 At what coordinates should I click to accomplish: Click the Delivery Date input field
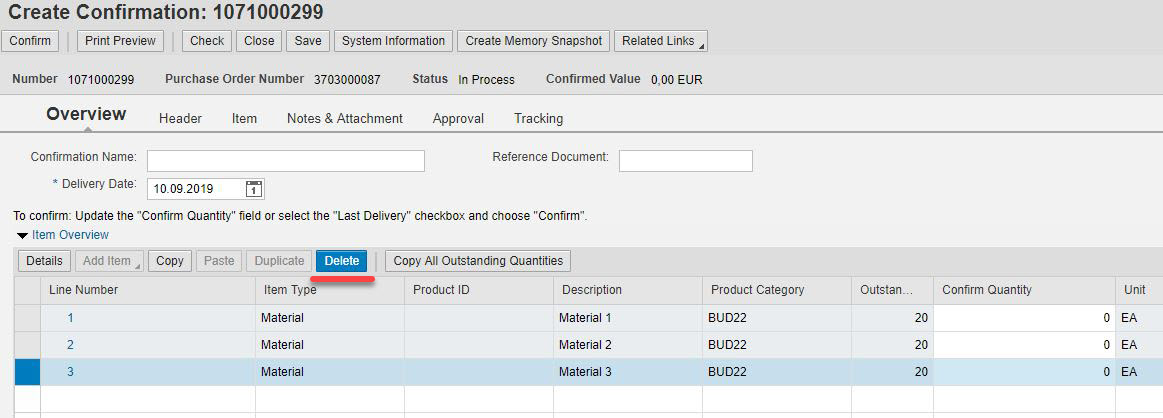point(196,189)
